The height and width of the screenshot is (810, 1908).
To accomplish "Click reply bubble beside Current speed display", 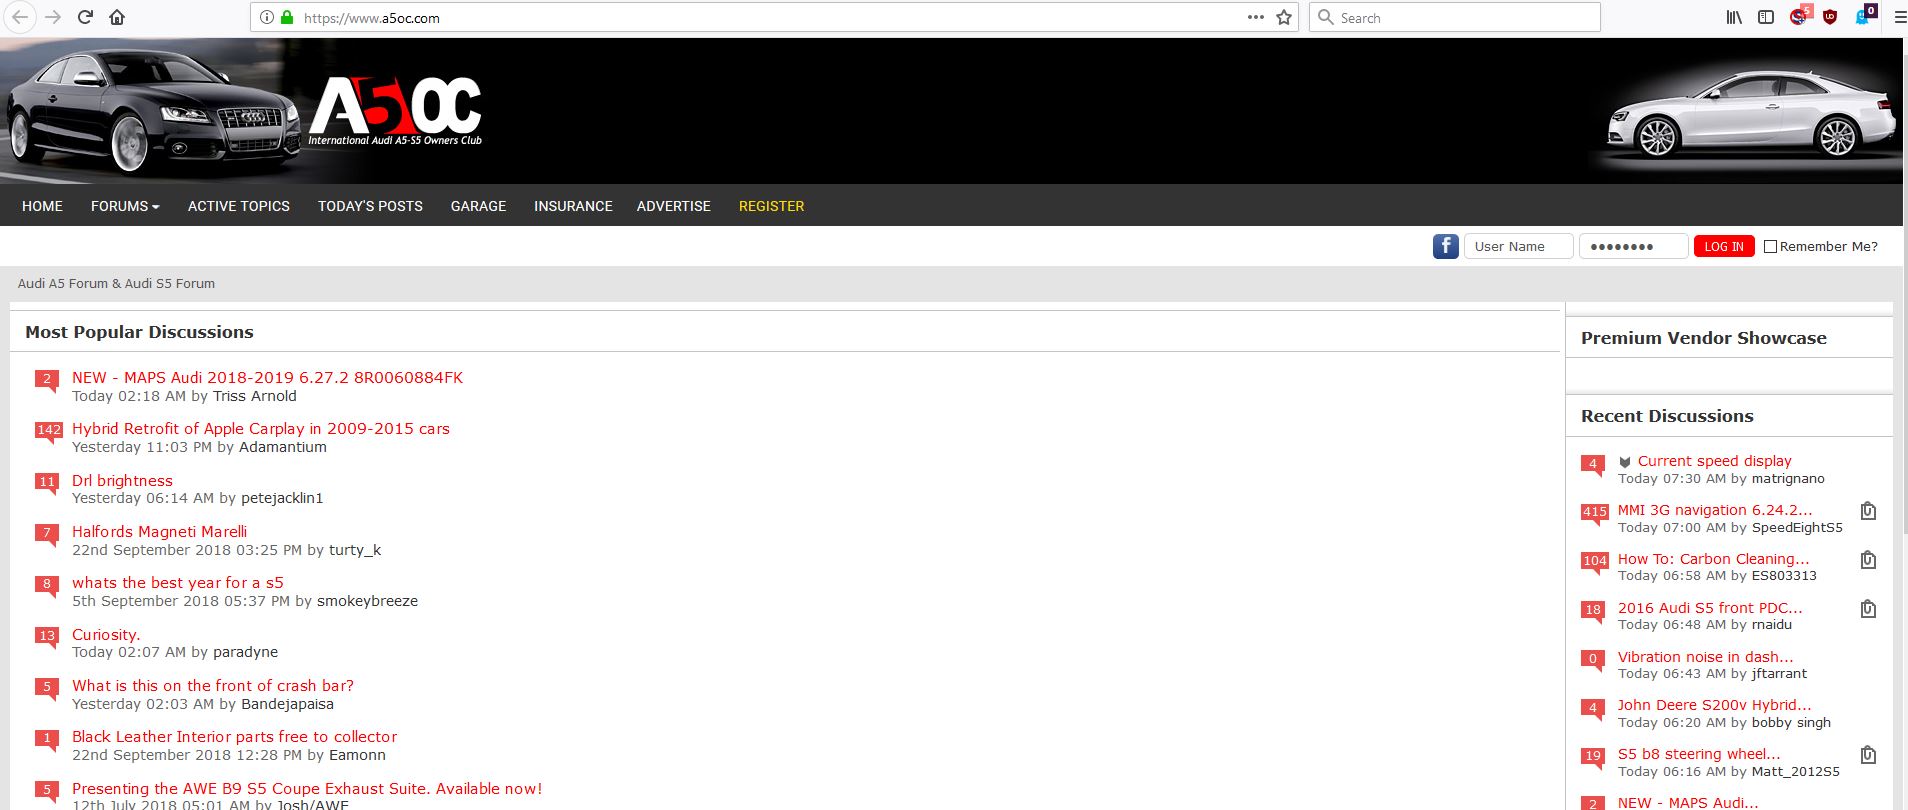I will coord(1593,464).
